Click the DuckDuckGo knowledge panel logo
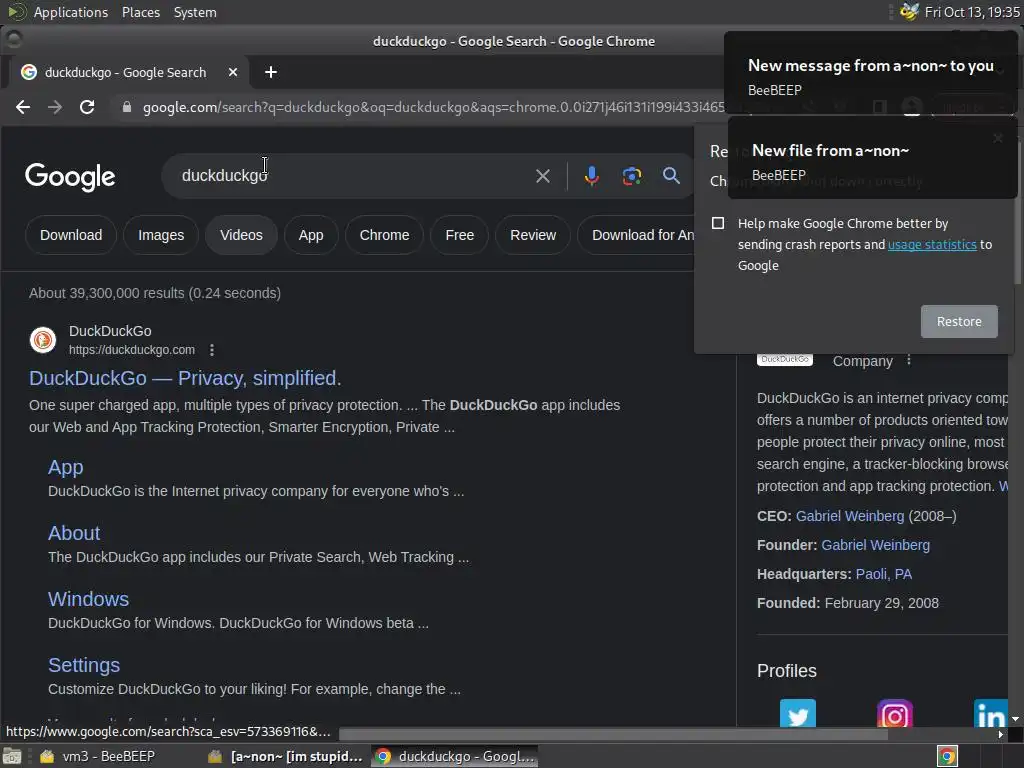The image size is (1024, 768). point(784,359)
